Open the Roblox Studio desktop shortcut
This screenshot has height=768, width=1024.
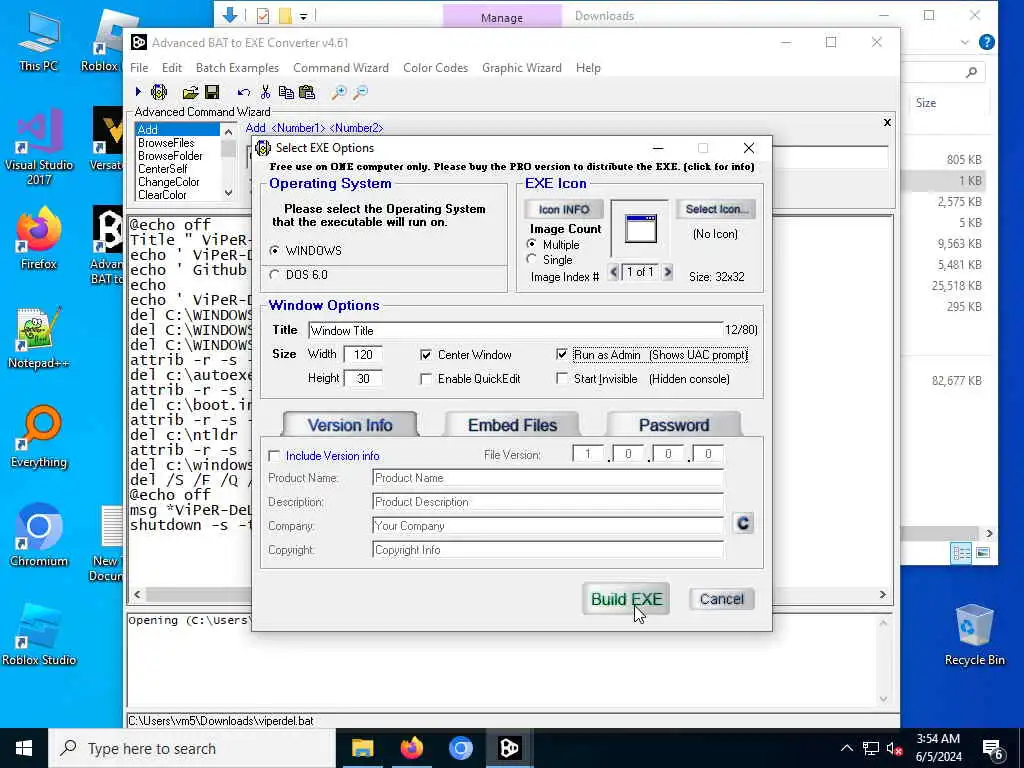[39, 634]
